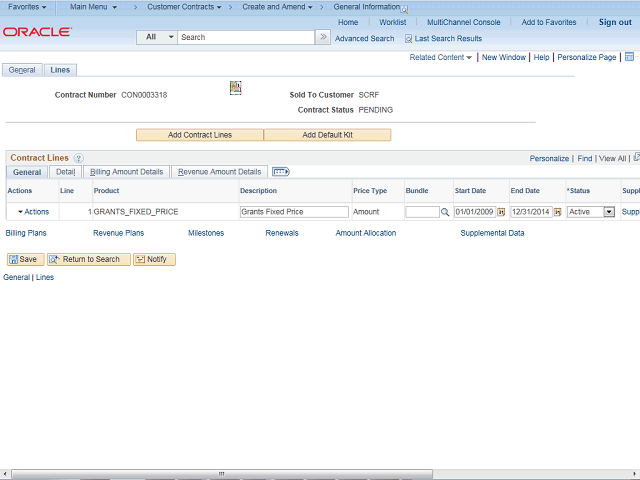Viewport: 640px width, 480px height.
Task: Select the General page tab
Action: 22,70
